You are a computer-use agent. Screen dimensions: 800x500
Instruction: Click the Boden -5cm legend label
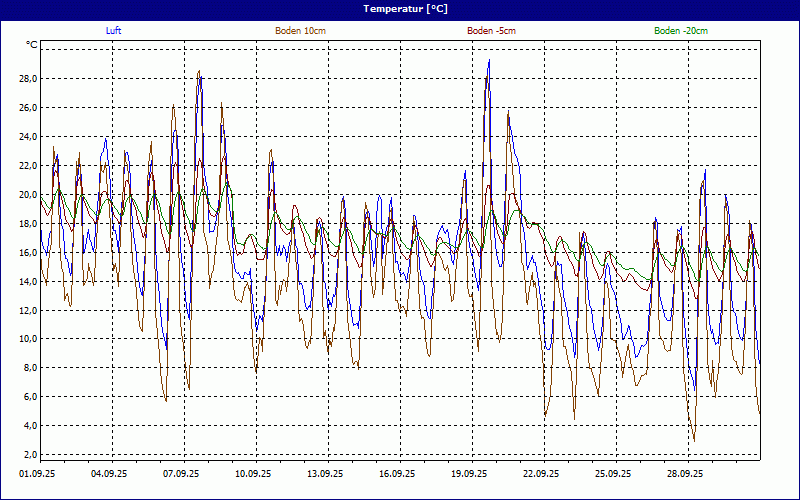pos(491,31)
